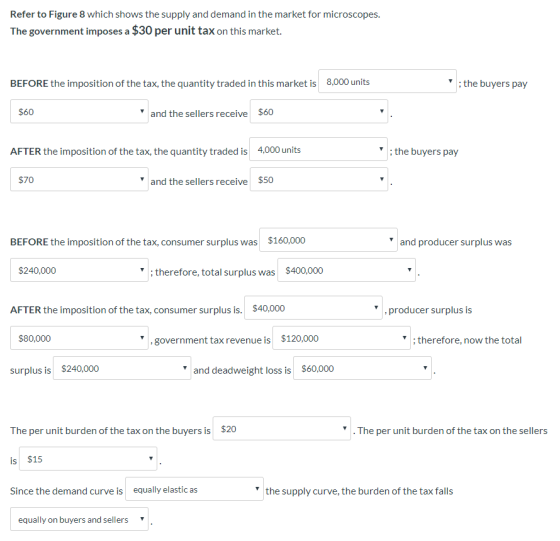Image resolution: width=560 pixels, height=541 pixels.
Task: Open the sellers receive $50 dropdown
Action: click(319, 179)
